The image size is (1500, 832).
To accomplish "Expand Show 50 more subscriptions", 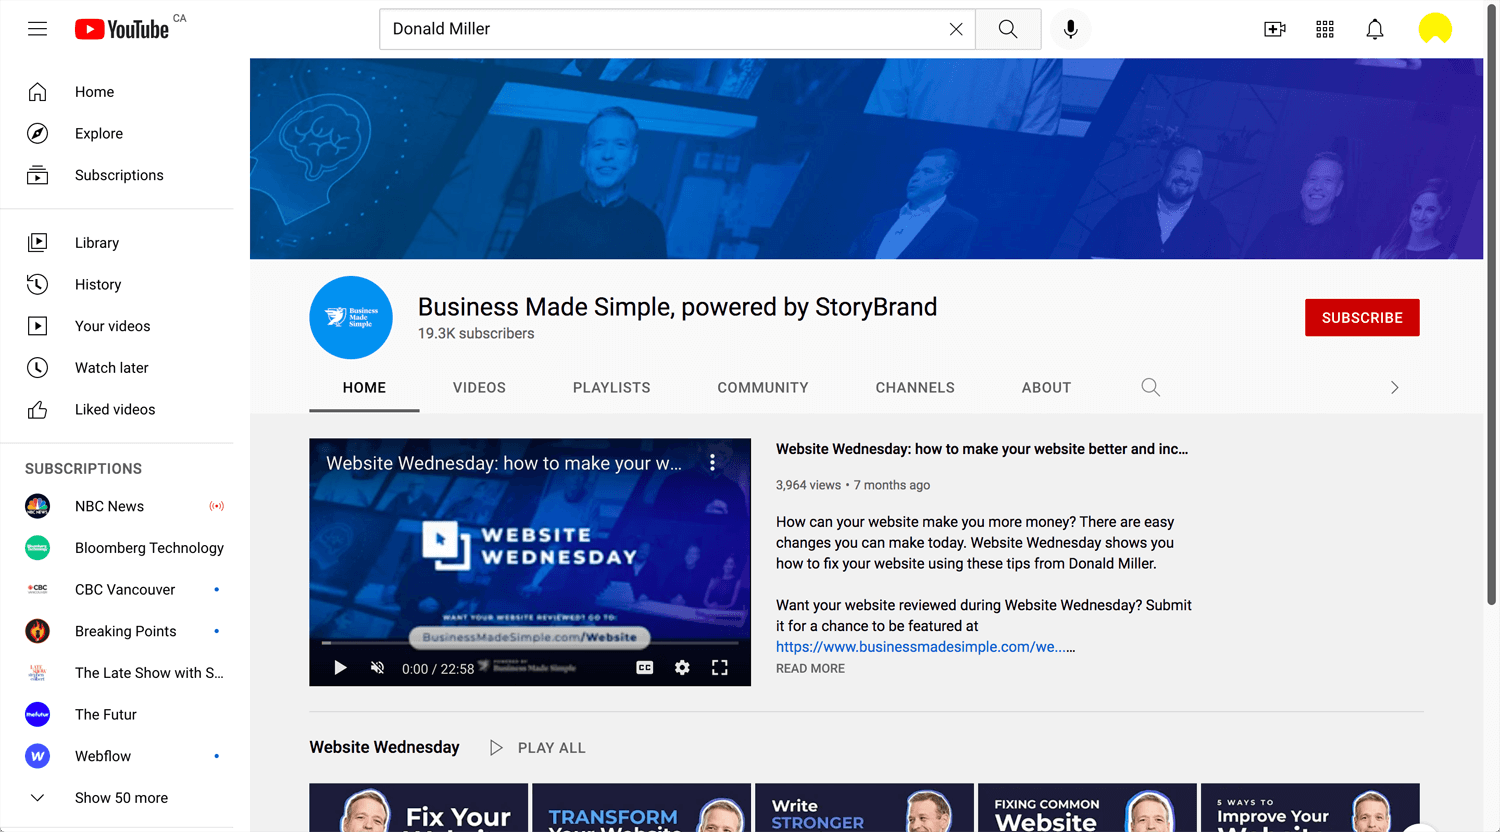I will tap(117, 798).
